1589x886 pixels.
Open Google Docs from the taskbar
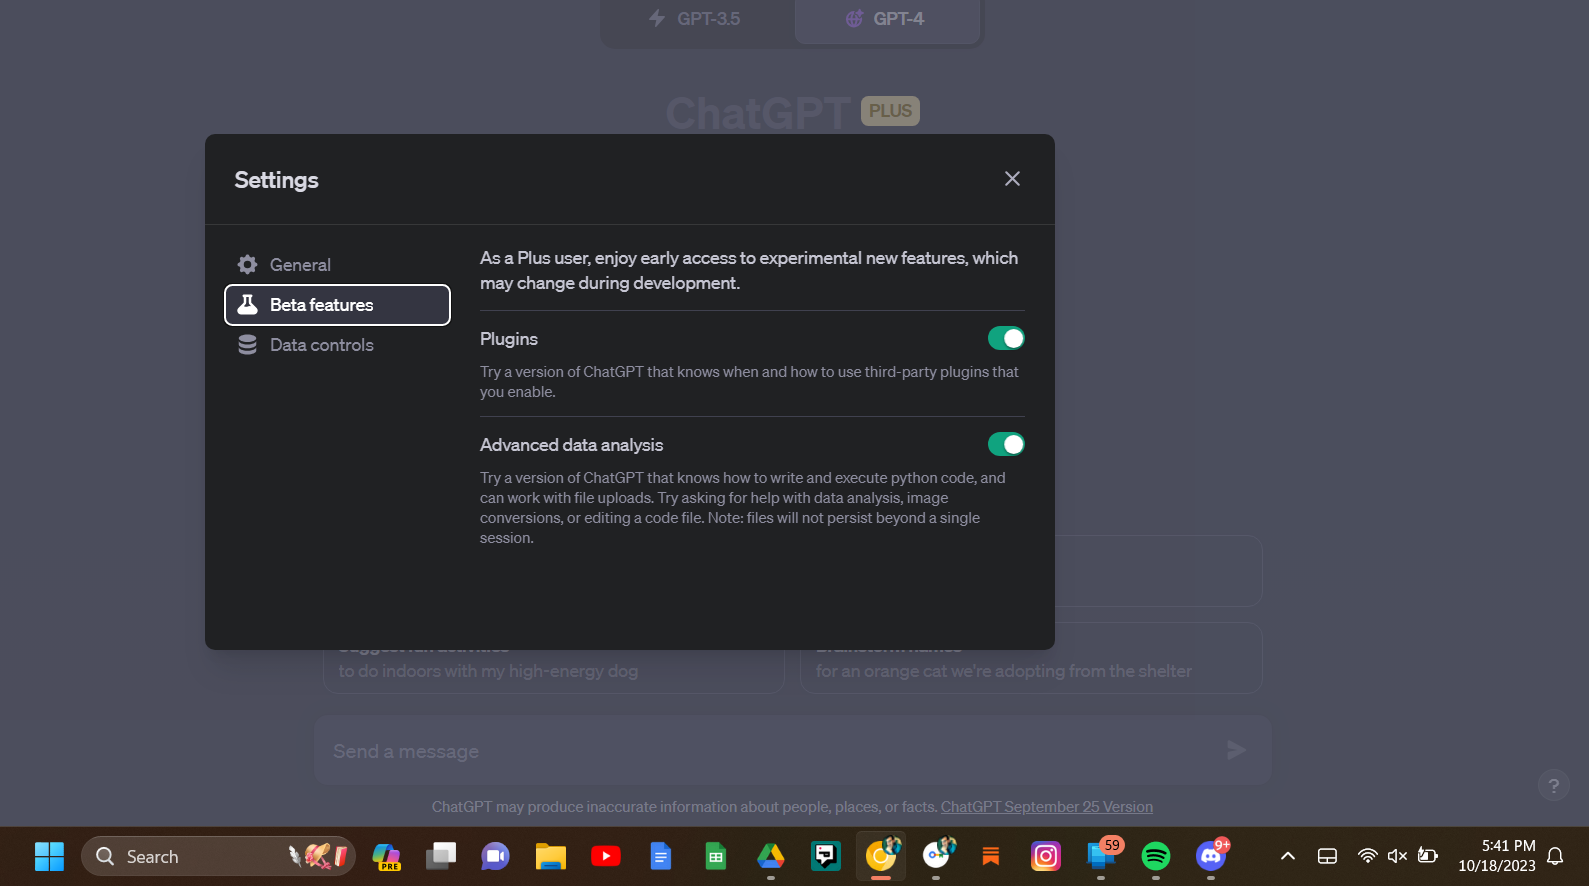pos(661,857)
